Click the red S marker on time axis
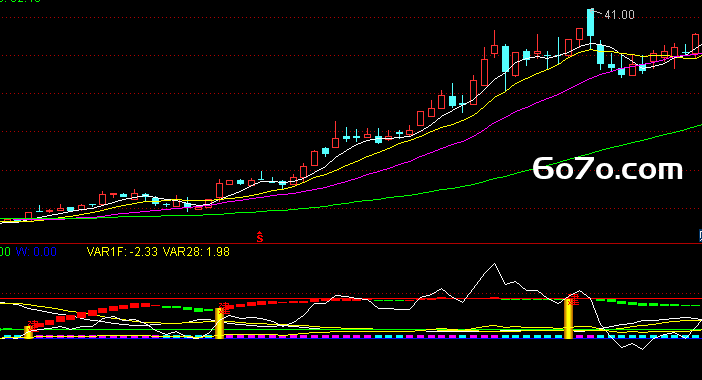This screenshot has width=702, height=380. coord(260,237)
